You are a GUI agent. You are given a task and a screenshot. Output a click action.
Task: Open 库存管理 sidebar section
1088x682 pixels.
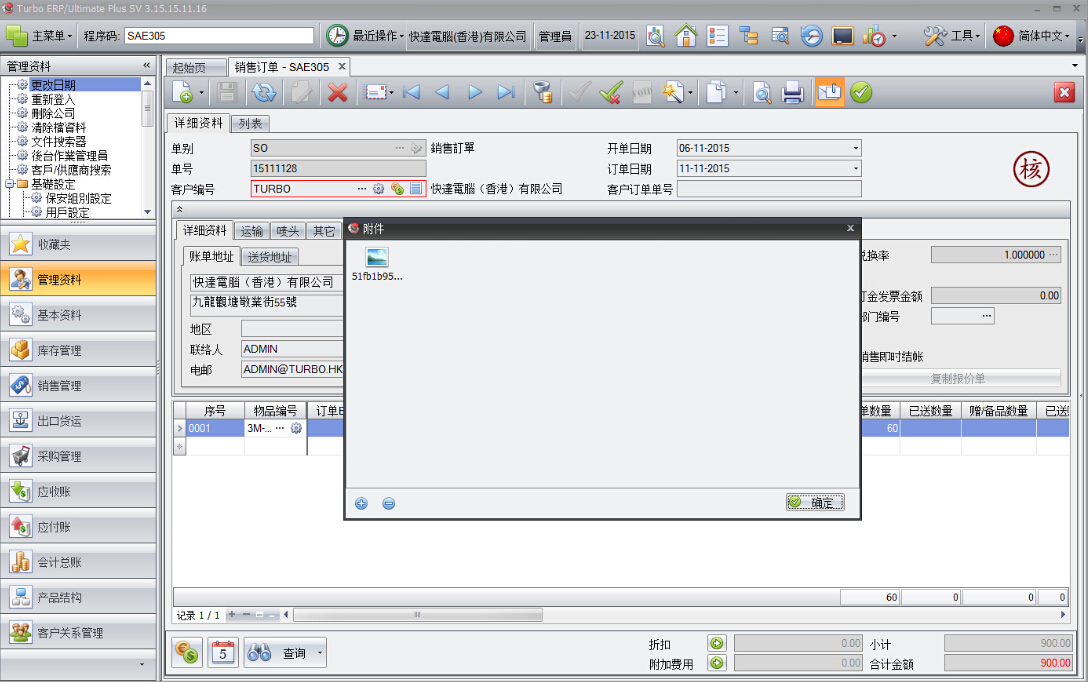[78, 350]
